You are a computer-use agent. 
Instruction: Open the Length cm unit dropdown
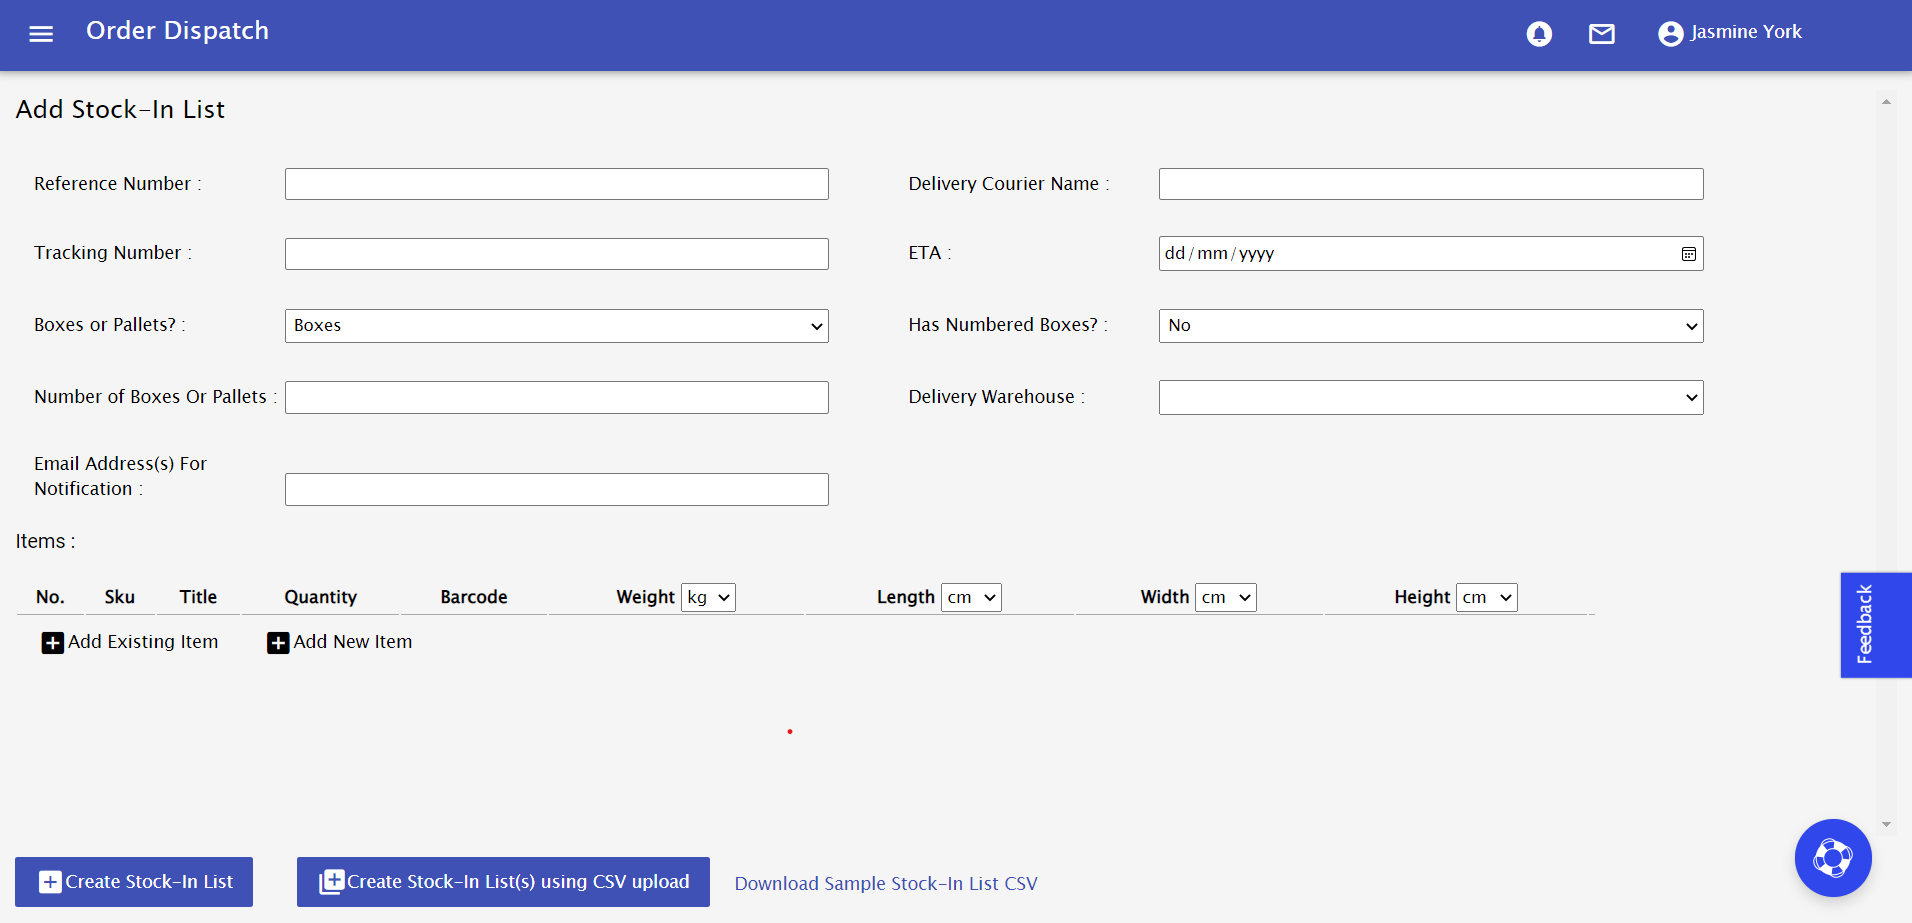(970, 597)
